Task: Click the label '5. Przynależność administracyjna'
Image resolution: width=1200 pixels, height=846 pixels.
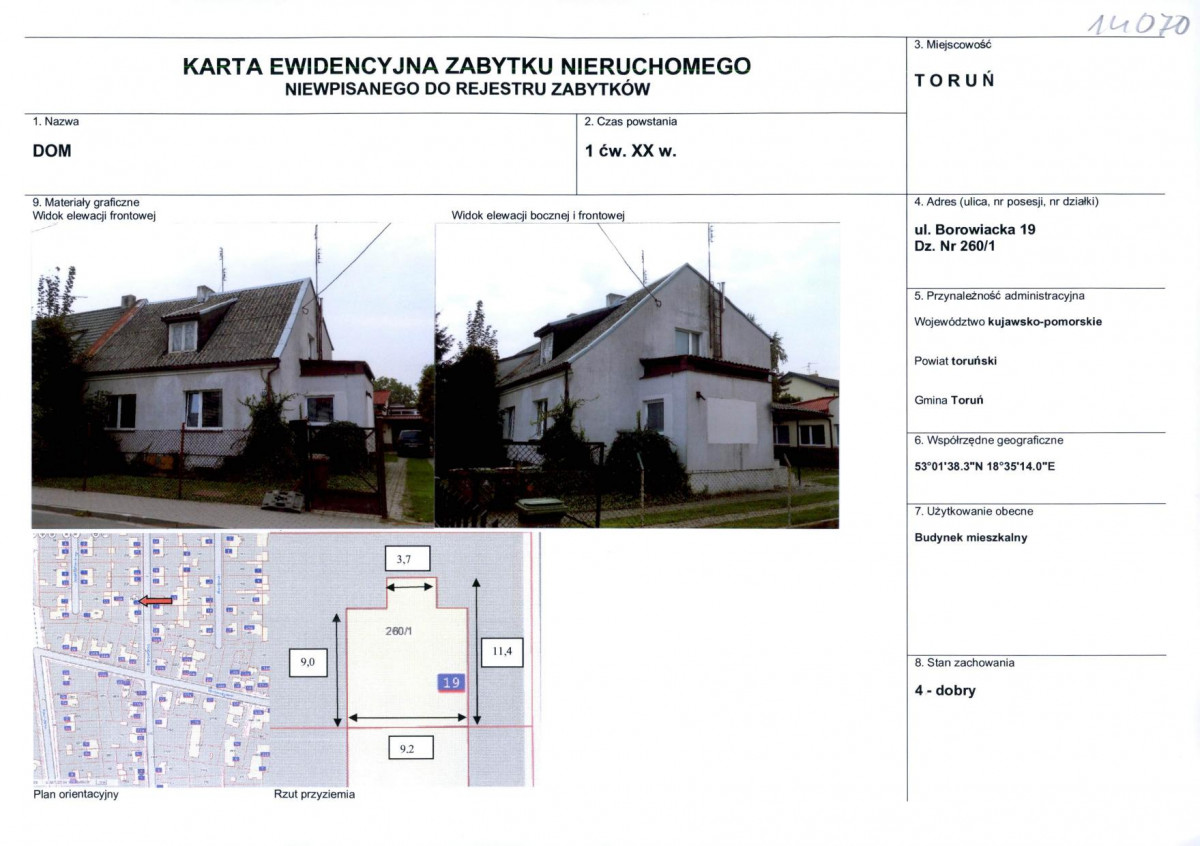Action: coord(999,296)
